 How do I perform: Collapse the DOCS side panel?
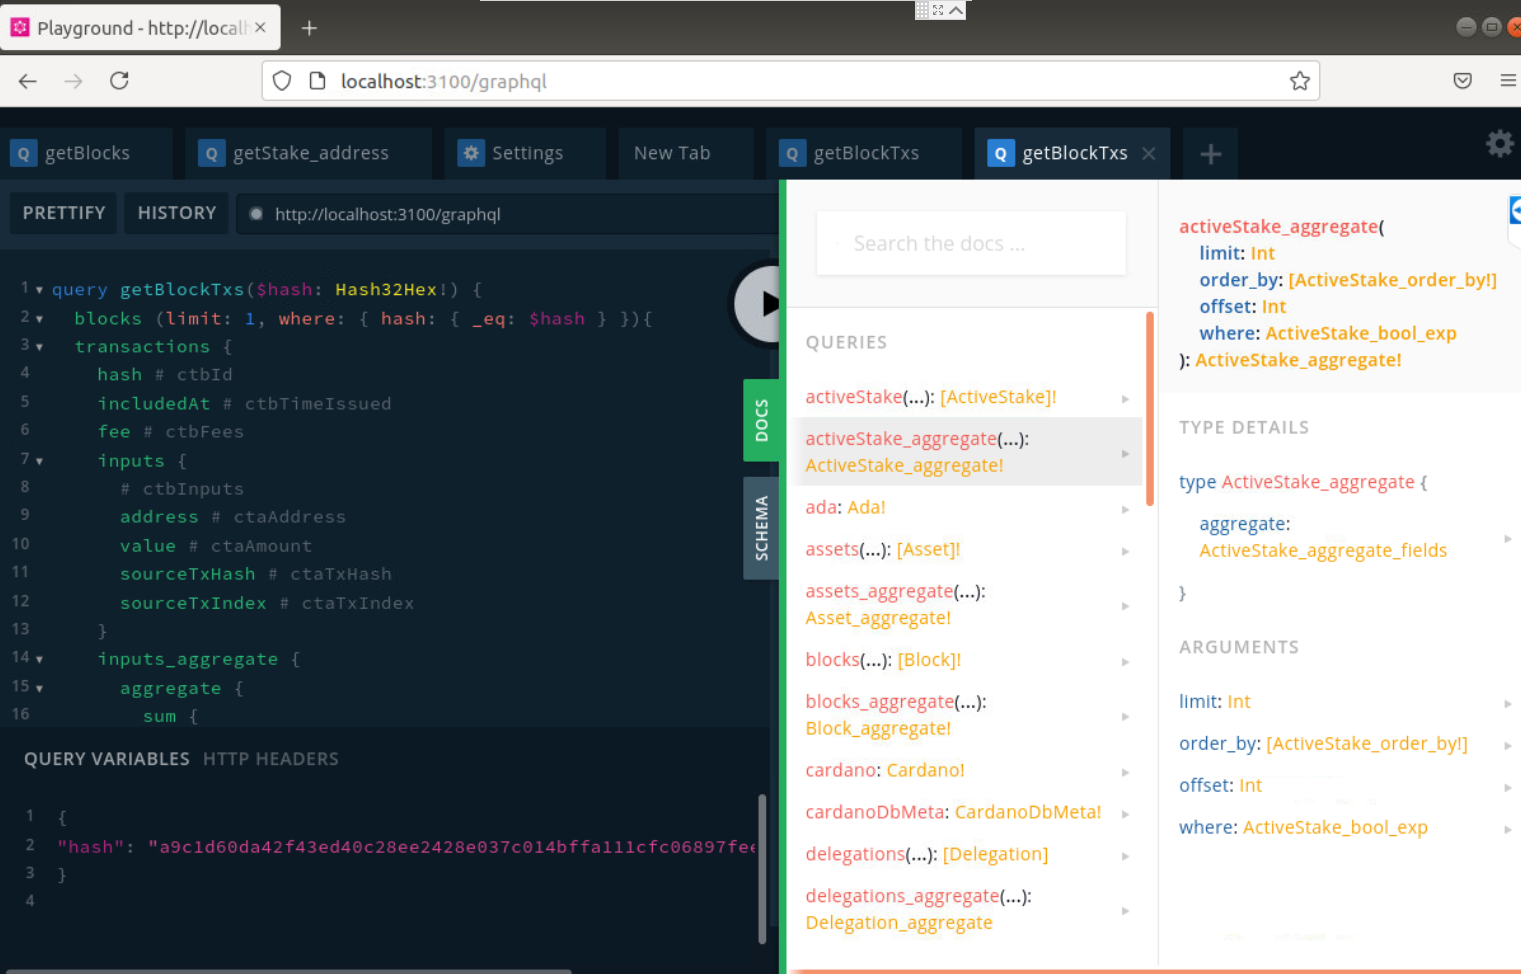tap(761, 420)
